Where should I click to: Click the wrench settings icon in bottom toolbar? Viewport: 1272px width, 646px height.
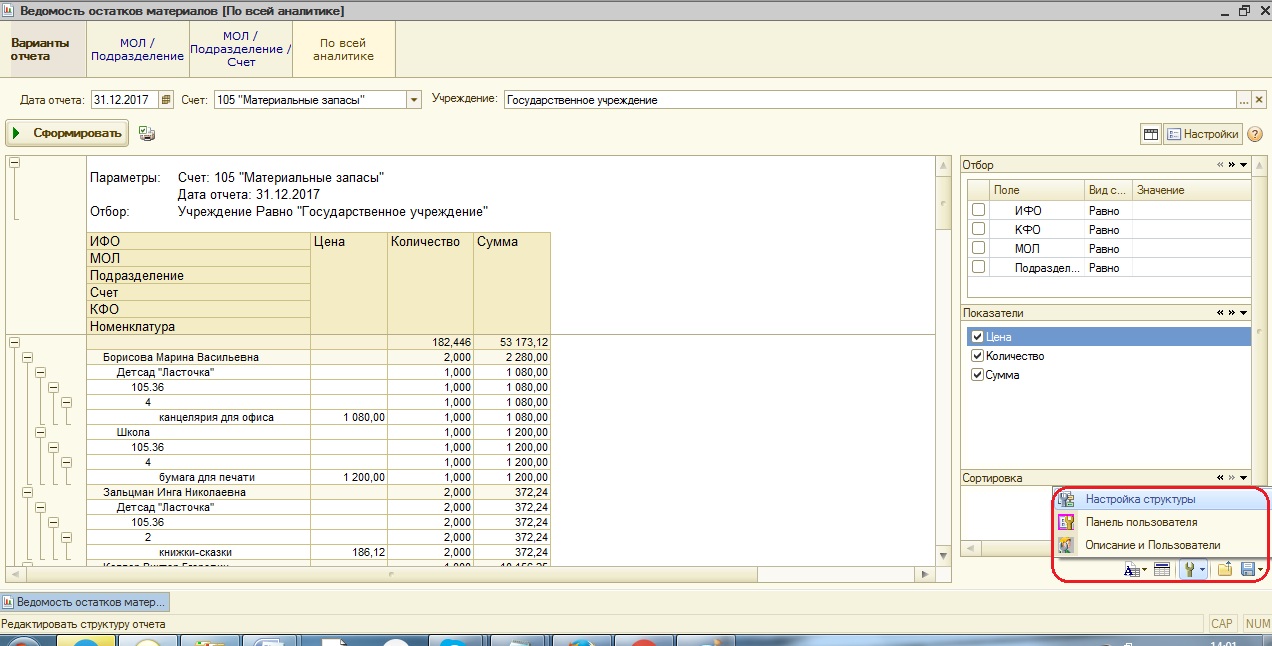pyautogui.click(x=1190, y=570)
